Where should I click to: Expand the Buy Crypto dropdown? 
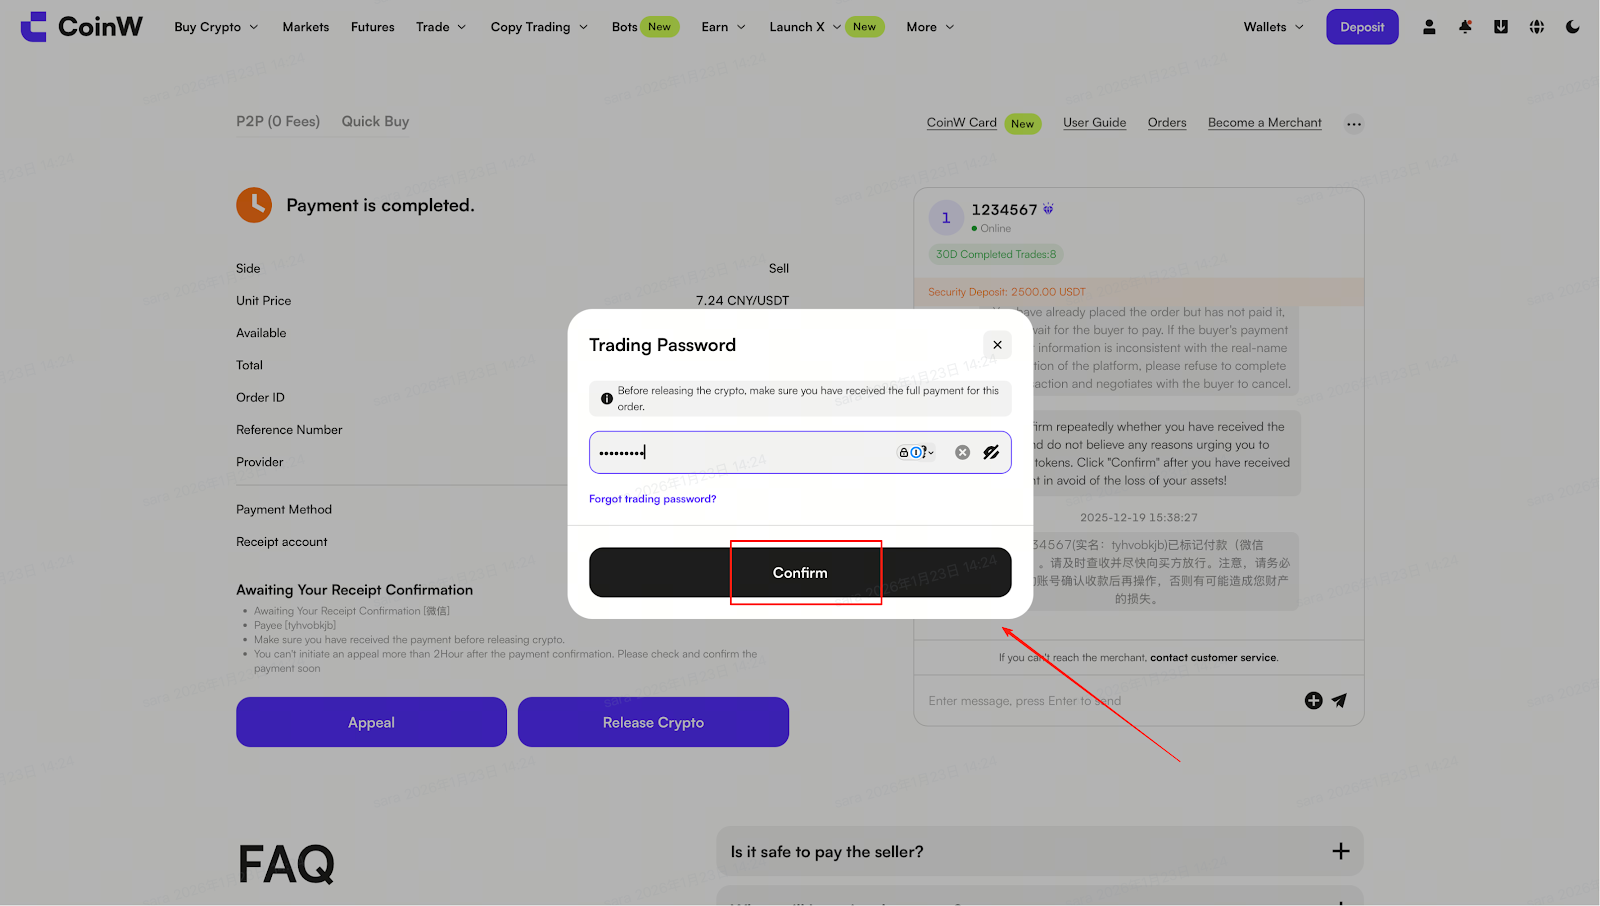coord(216,27)
